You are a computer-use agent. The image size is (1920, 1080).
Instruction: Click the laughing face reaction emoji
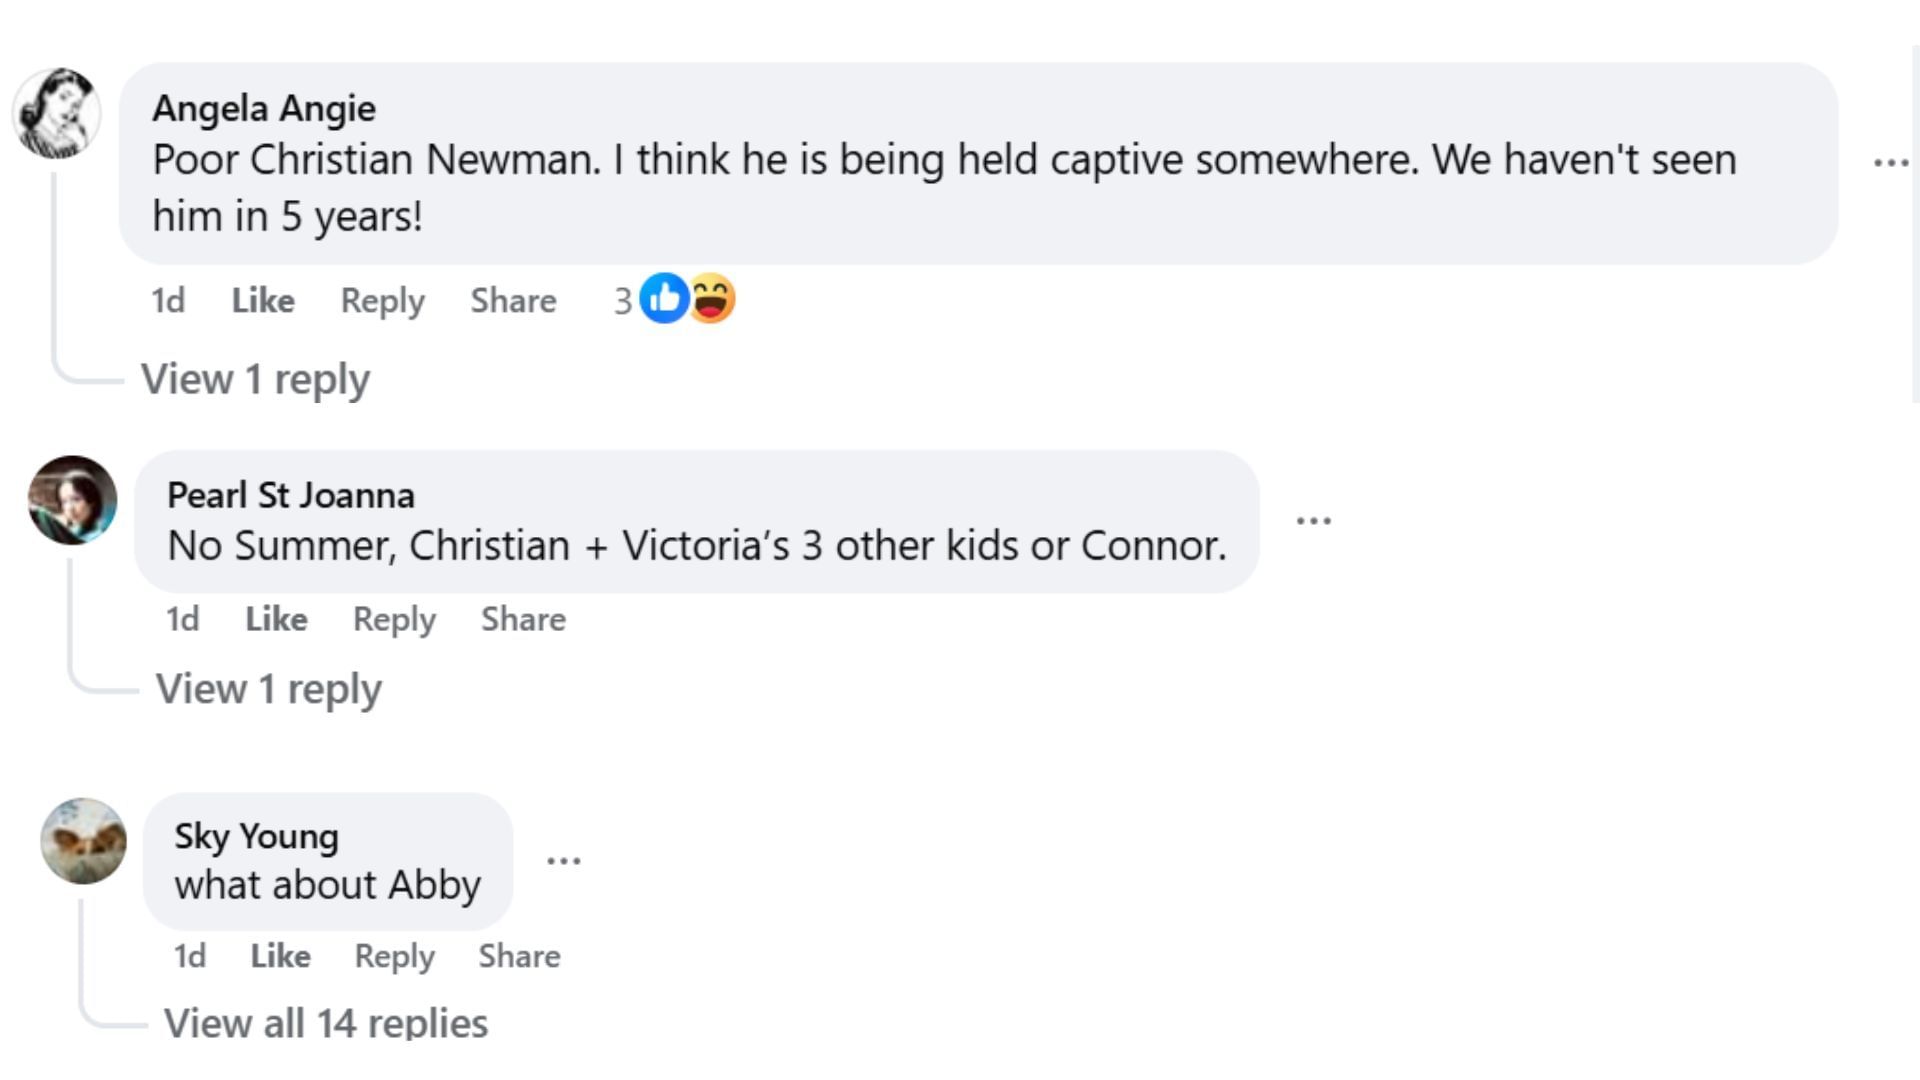coord(712,298)
